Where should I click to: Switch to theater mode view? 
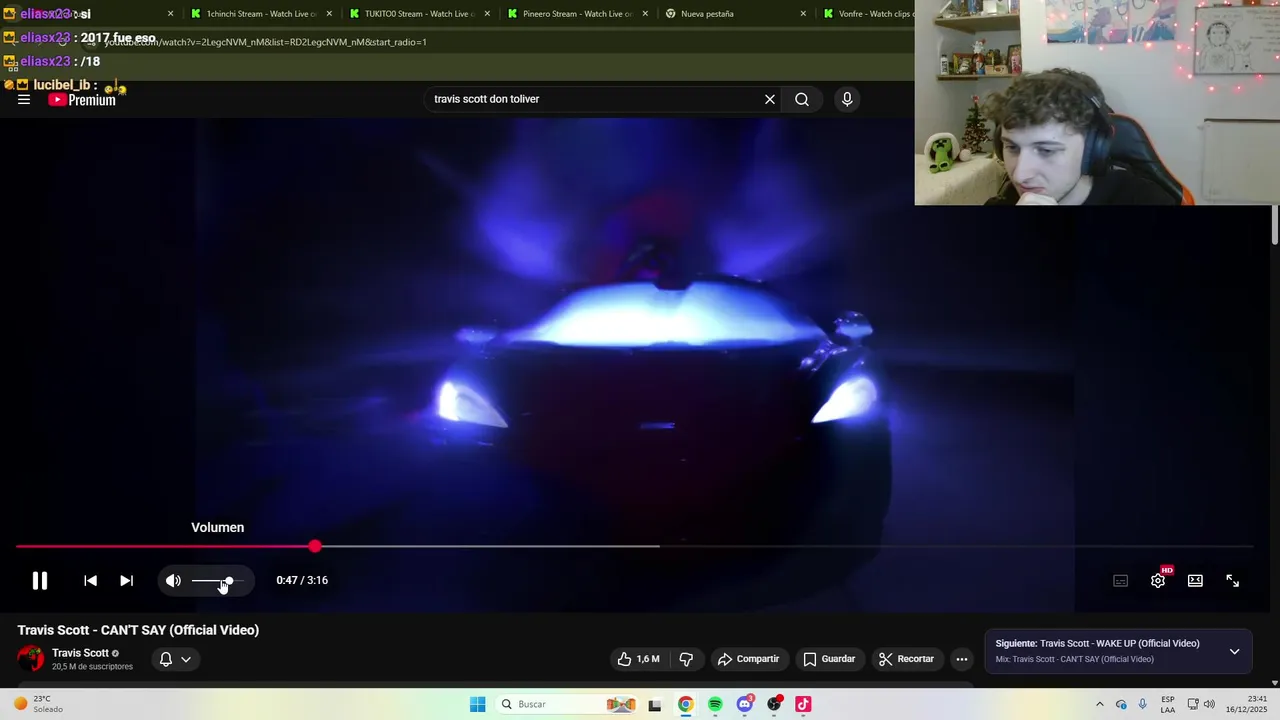1195,580
